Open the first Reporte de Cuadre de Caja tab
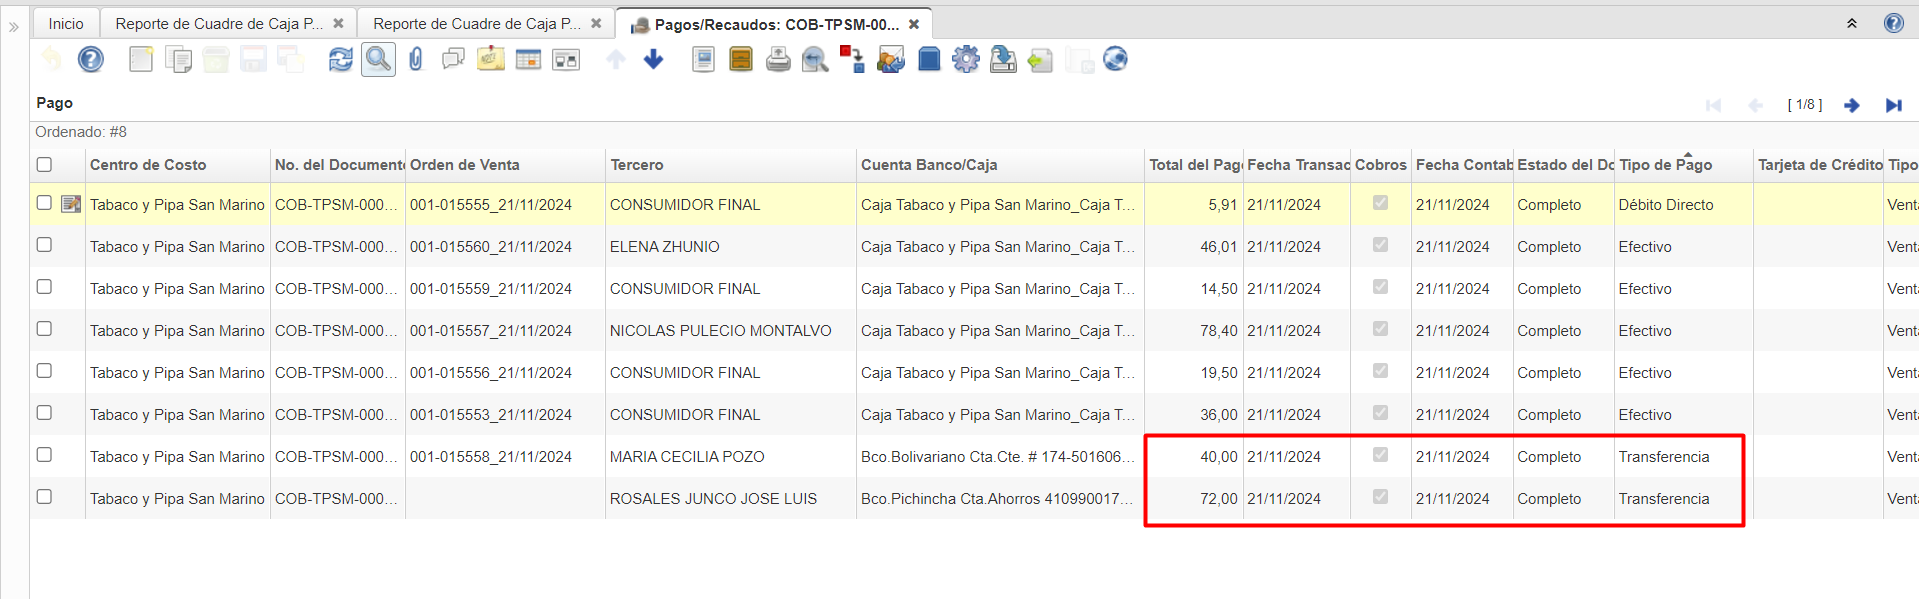The height and width of the screenshot is (599, 1919). pyautogui.click(x=218, y=24)
